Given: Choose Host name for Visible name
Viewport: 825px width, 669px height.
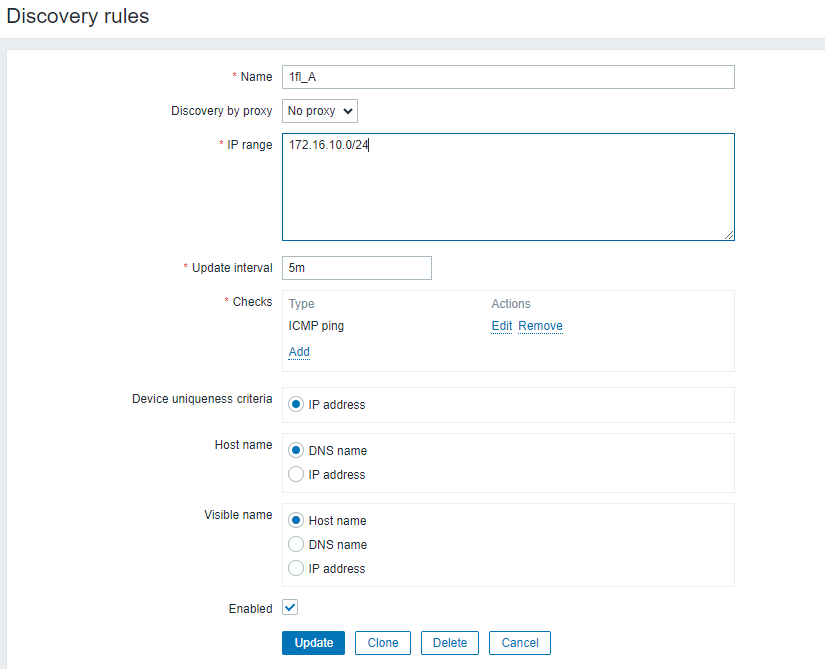Looking at the screenshot, I should (296, 521).
